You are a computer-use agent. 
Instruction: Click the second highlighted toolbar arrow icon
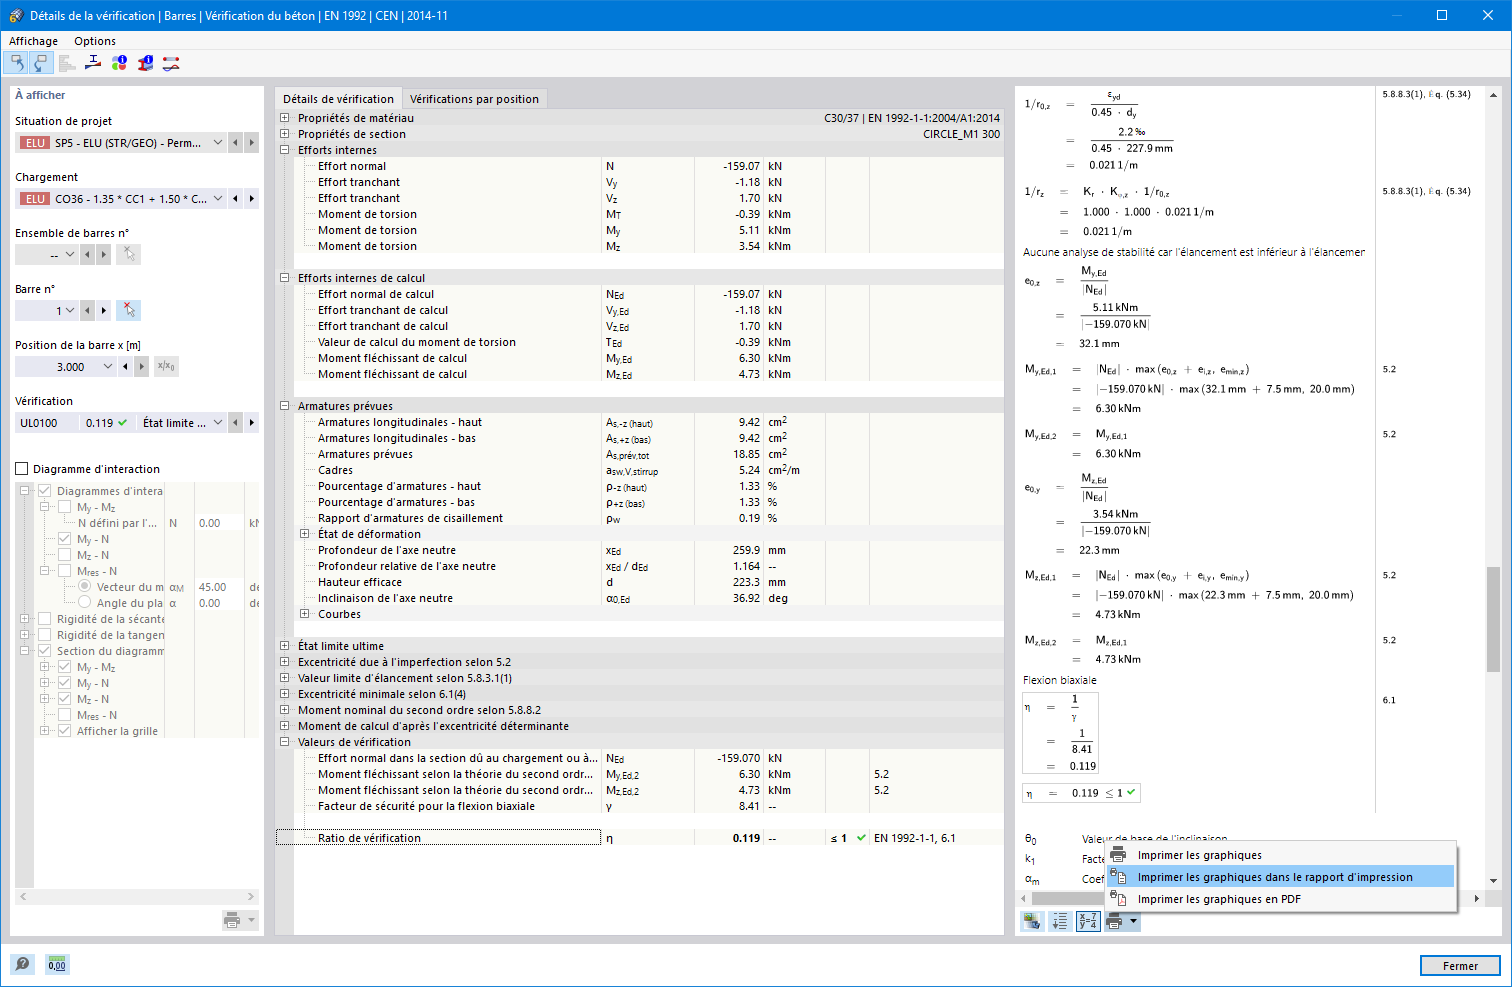(x=41, y=63)
